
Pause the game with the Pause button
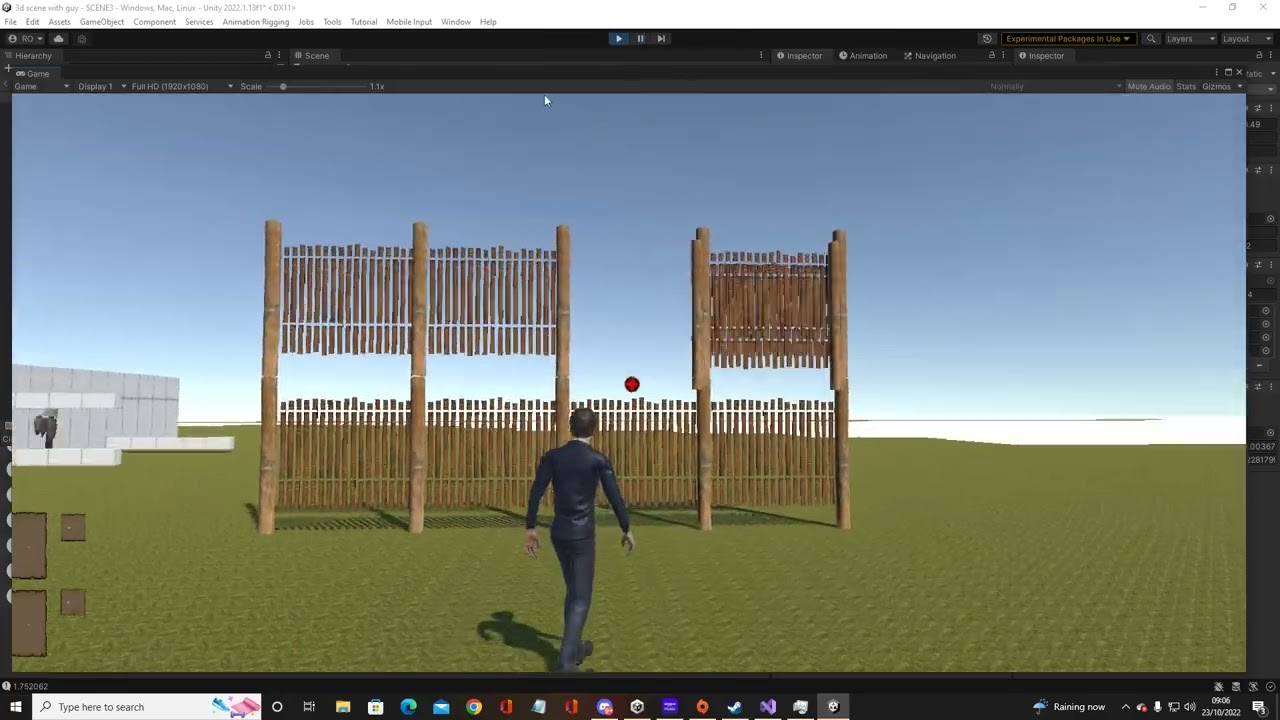pyautogui.click(x=640, y=39)
